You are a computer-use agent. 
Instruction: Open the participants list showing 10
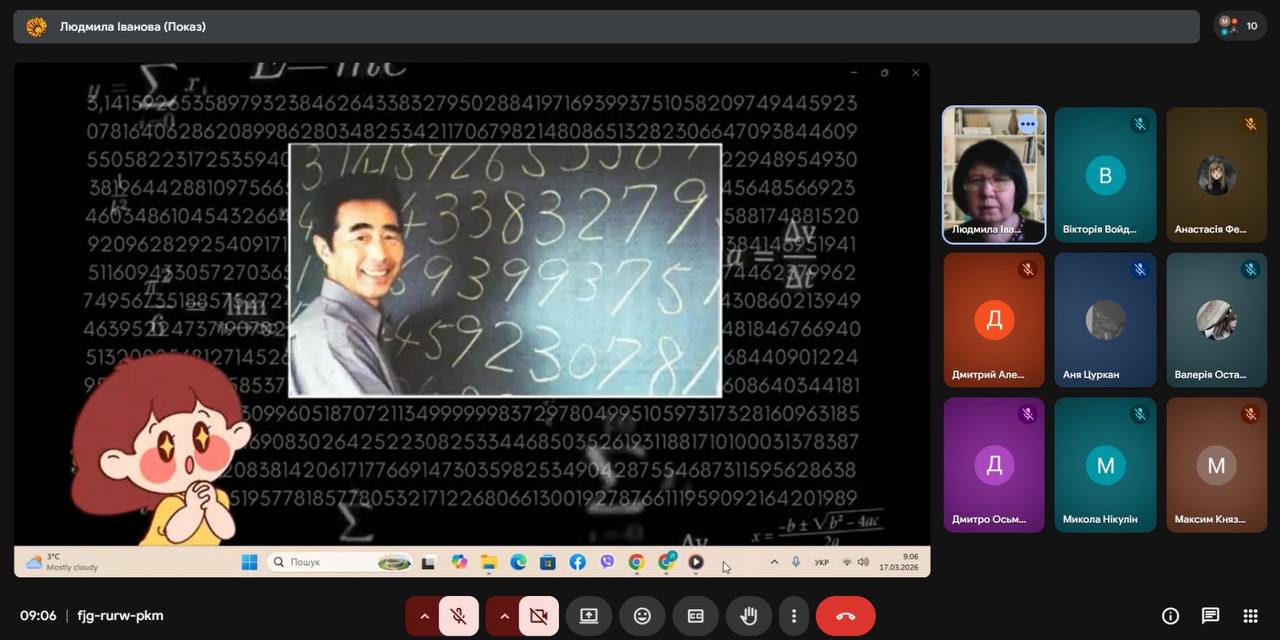point(1240,26)
